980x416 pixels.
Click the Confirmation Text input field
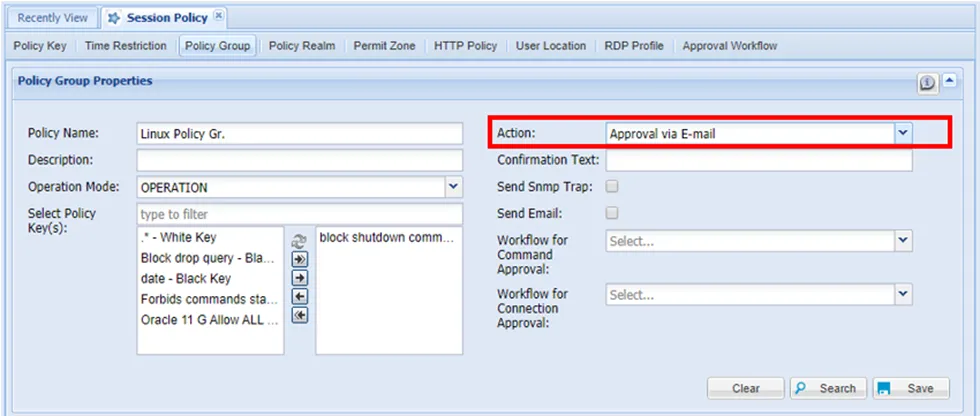click(759, 160)
